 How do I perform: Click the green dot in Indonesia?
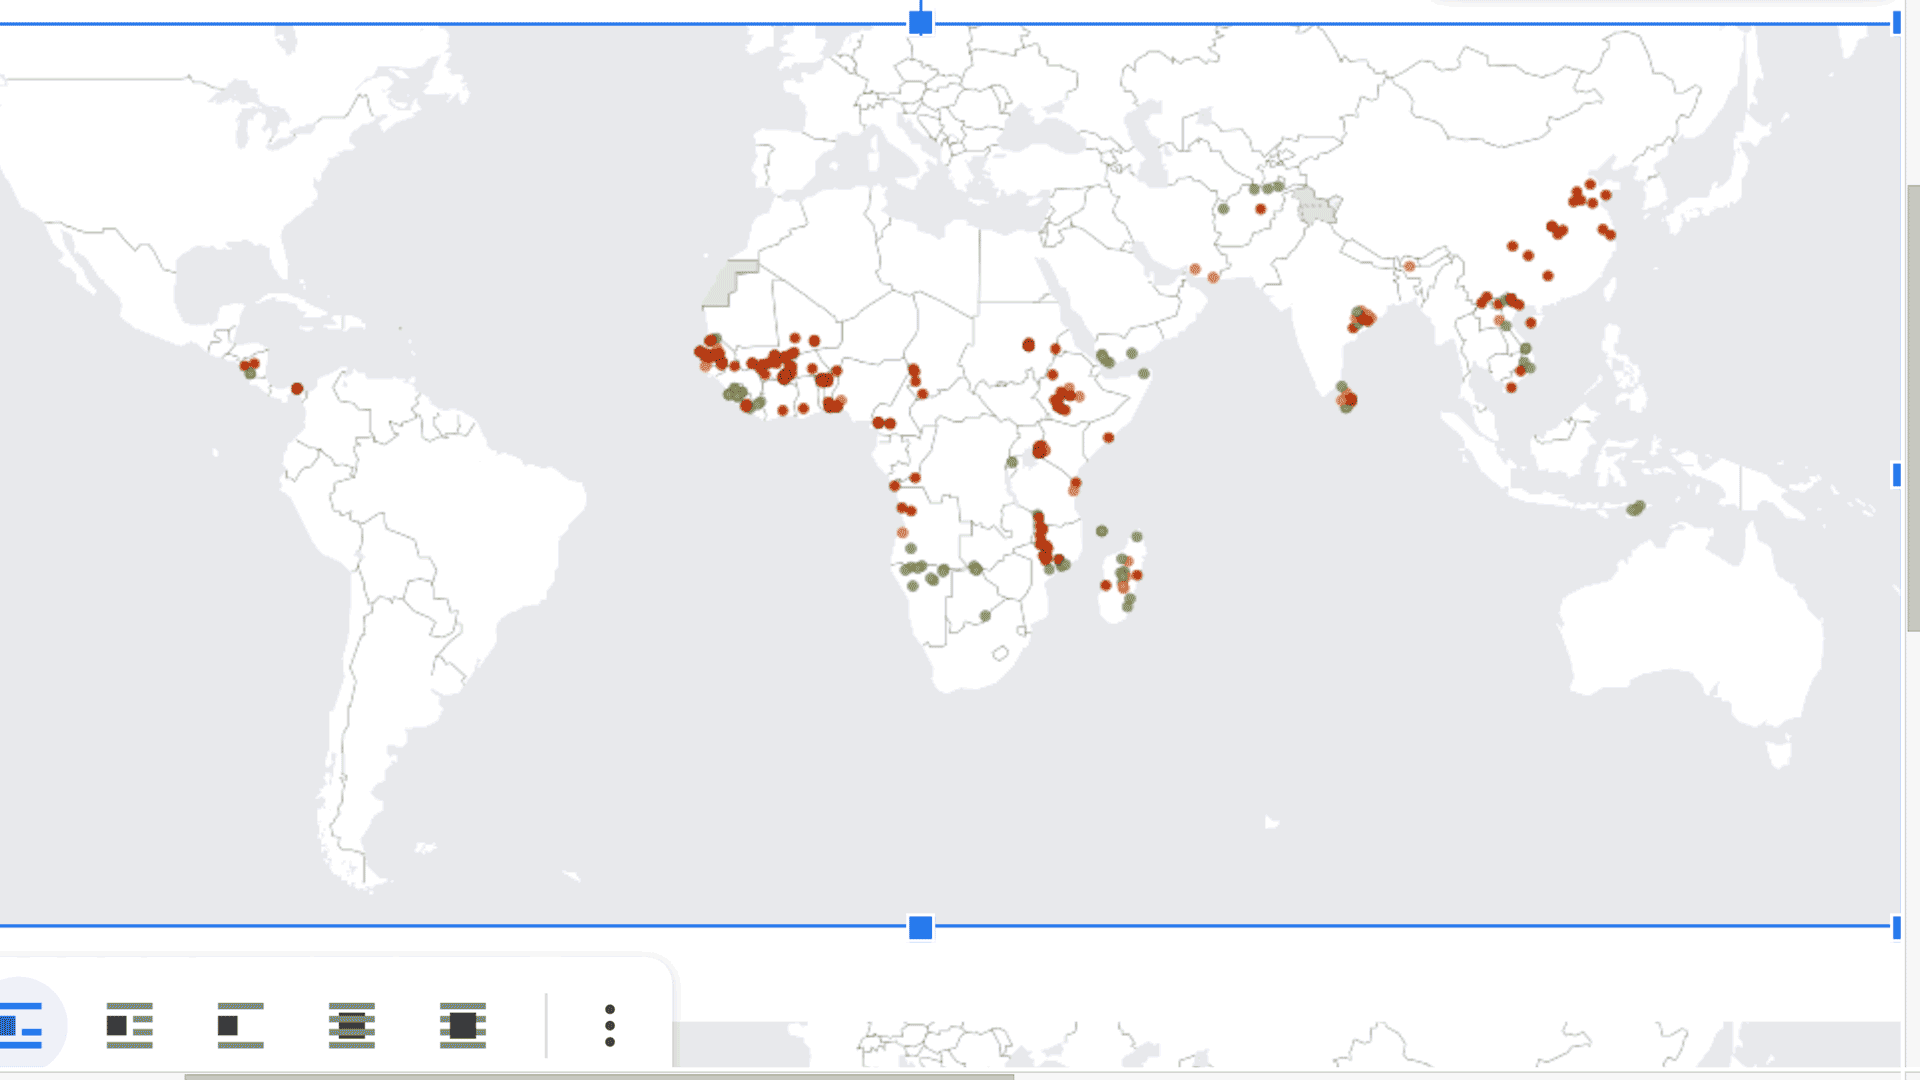click(x=1636, y=508)
